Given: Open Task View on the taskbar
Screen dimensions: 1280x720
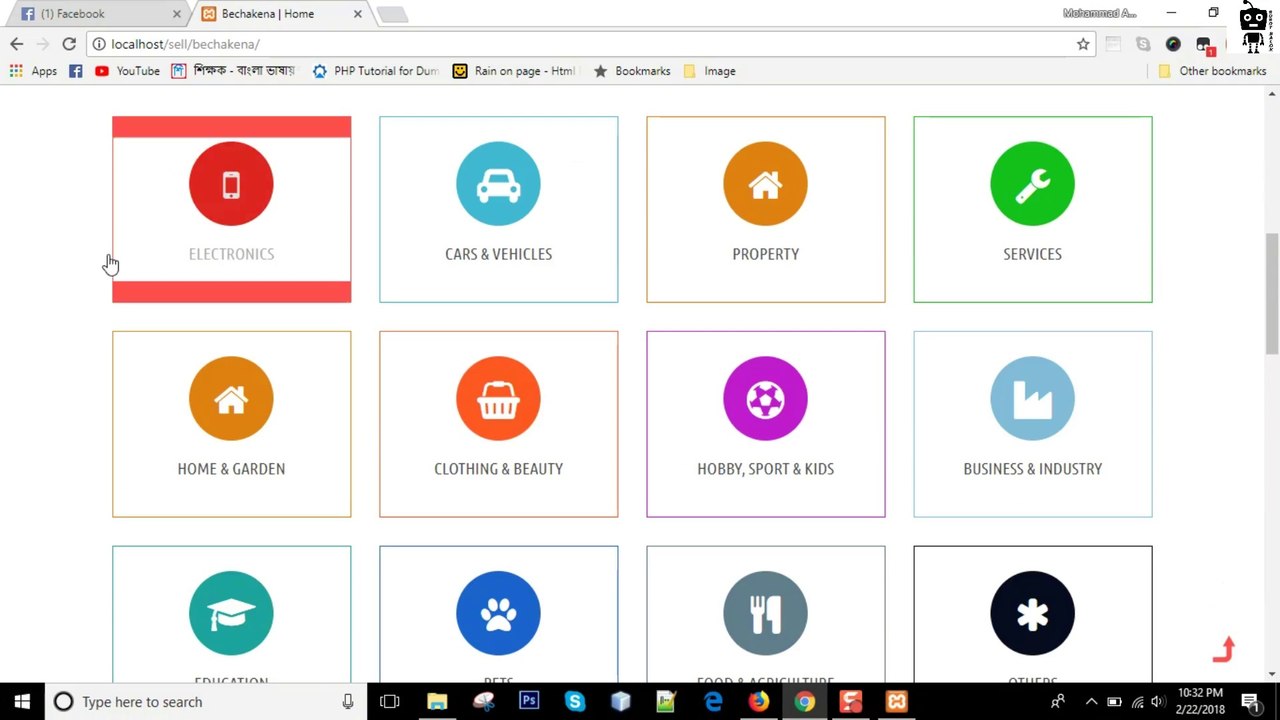Looking at the screenshot, I should 390,702.
